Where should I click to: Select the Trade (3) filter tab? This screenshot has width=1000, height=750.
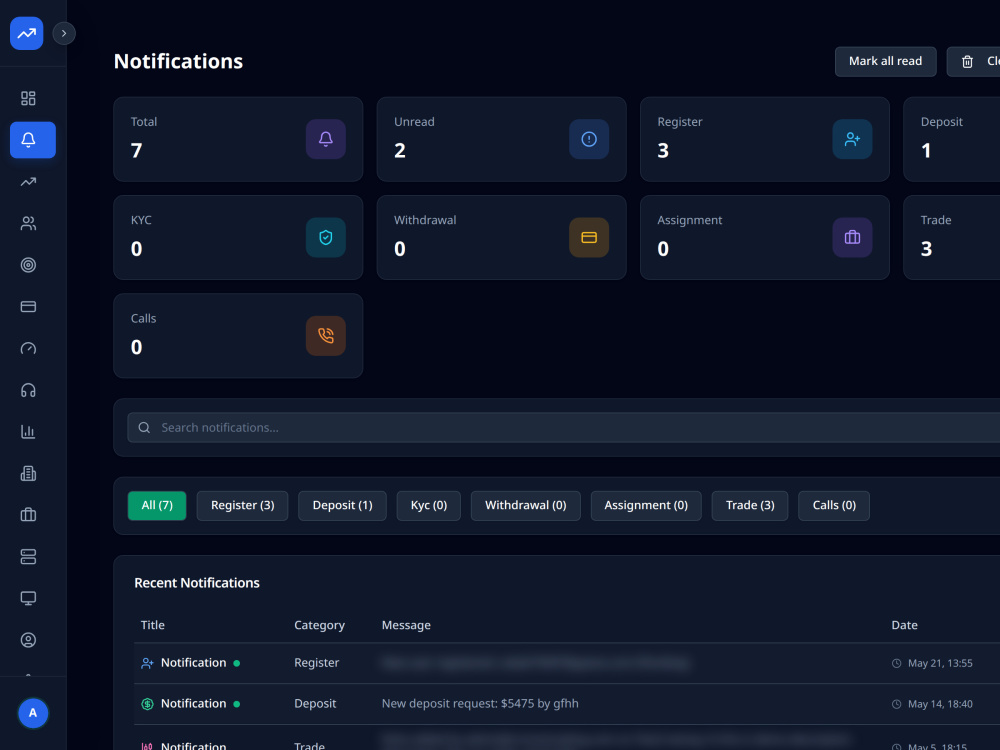[x=750, y=506]
